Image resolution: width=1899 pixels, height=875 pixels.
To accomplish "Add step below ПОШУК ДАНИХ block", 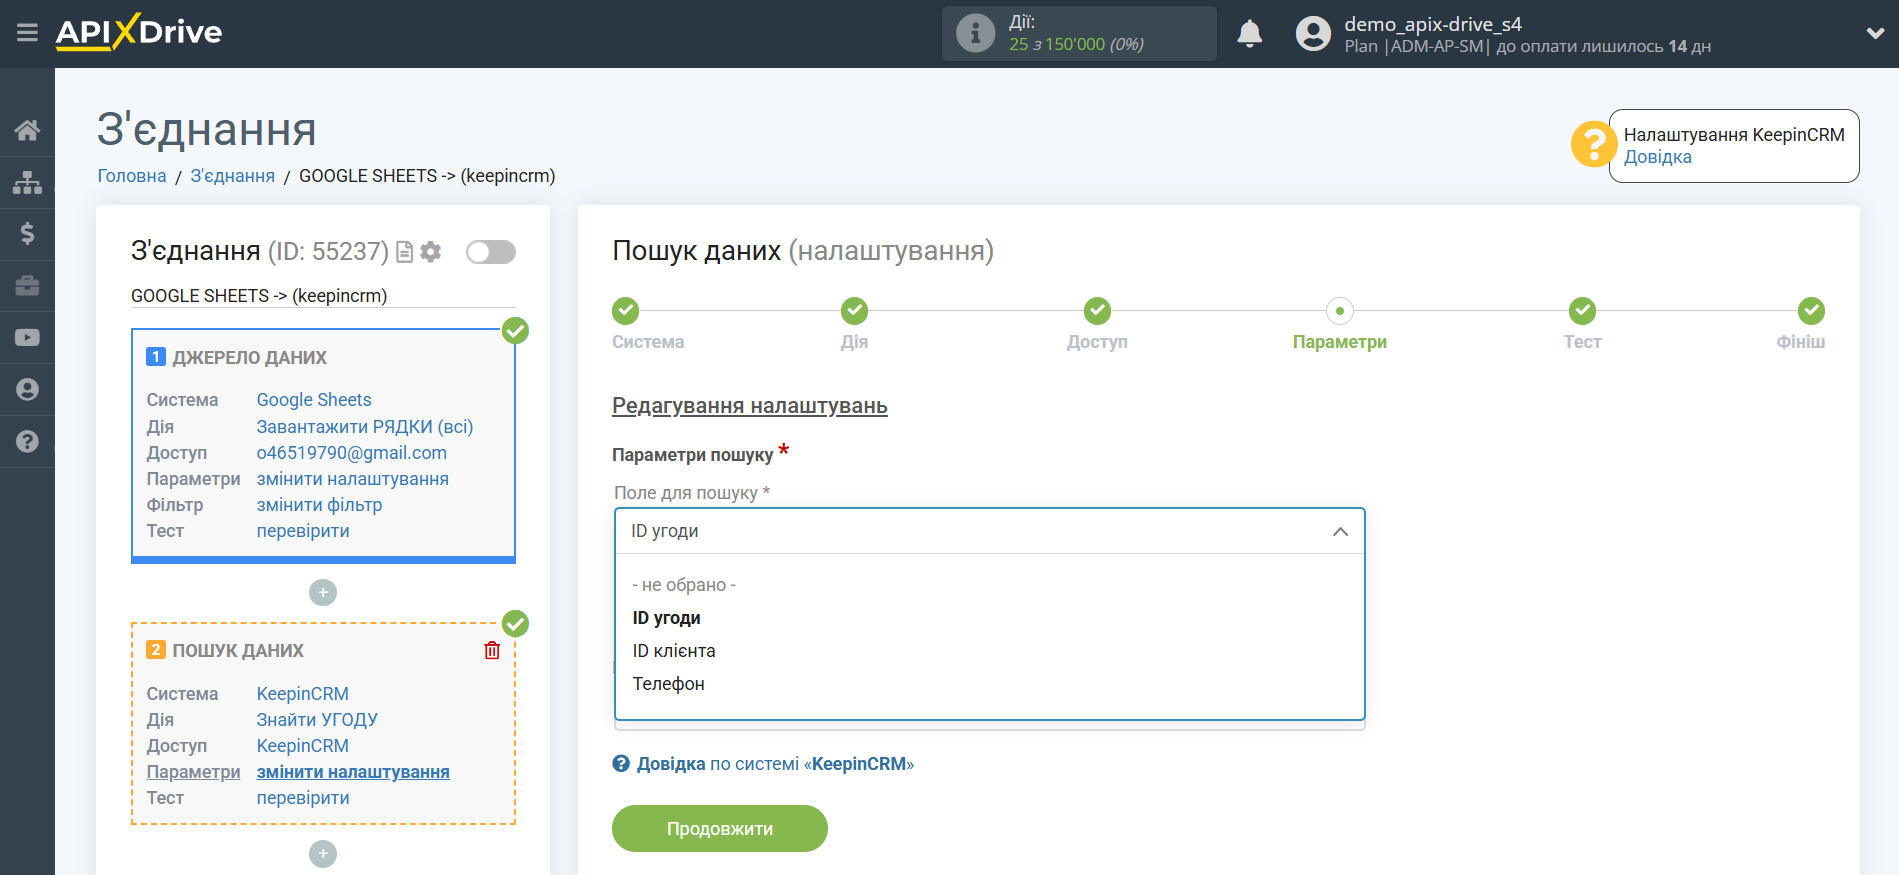I will pos(323,854).
